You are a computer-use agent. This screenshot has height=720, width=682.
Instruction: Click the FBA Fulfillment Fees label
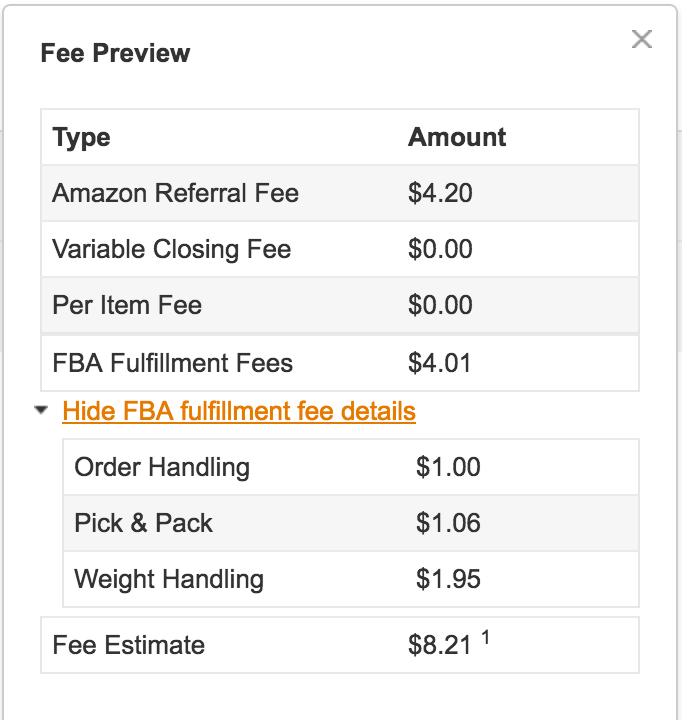point(172,362)
